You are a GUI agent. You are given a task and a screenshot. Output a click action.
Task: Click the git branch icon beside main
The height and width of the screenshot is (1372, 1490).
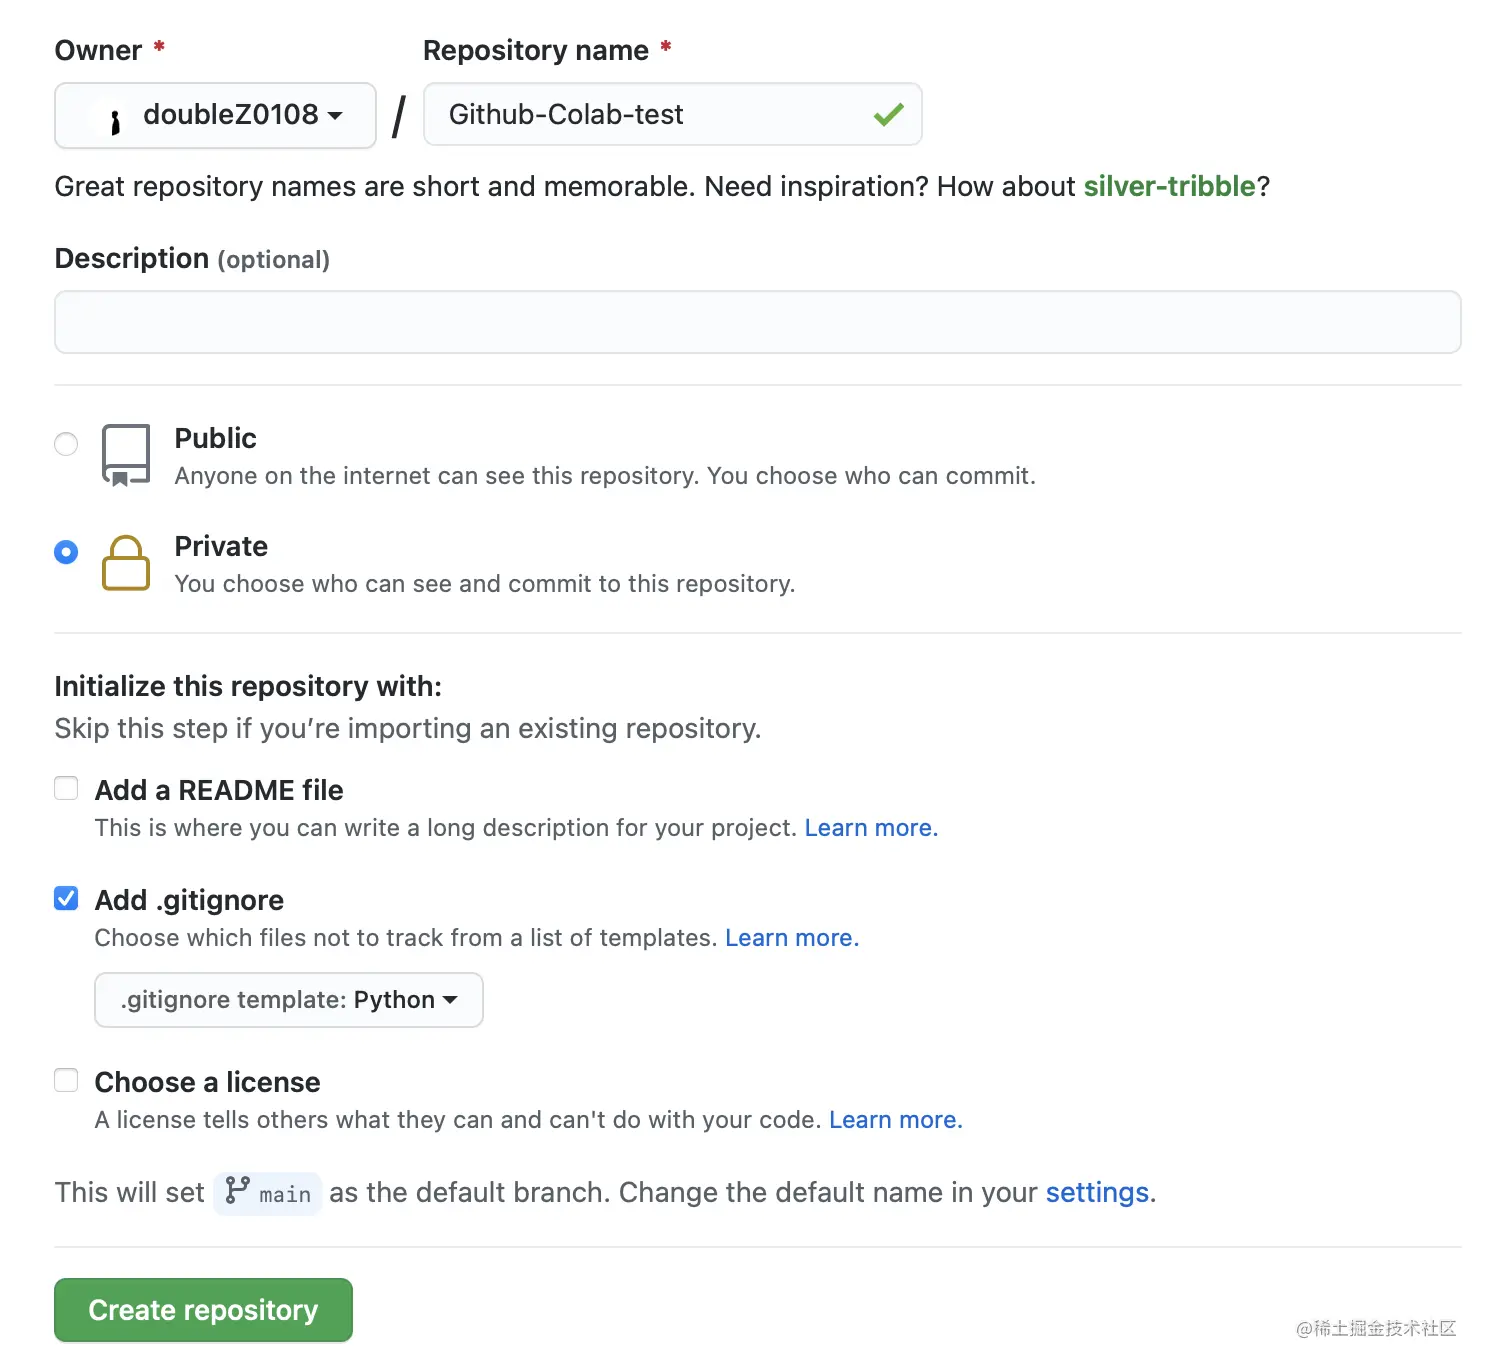[x=237, y=1191]
